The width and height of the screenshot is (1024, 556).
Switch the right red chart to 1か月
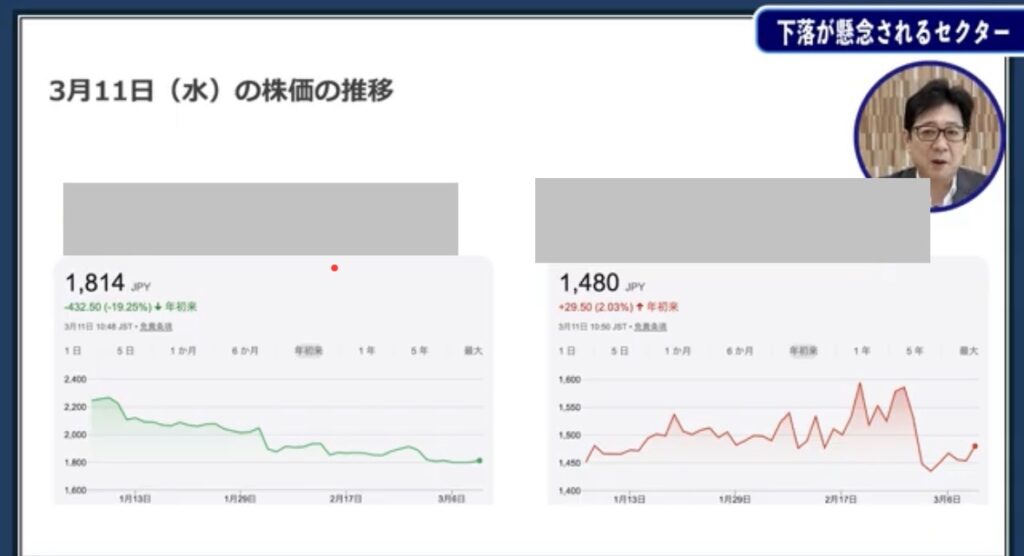coord(678,351)
